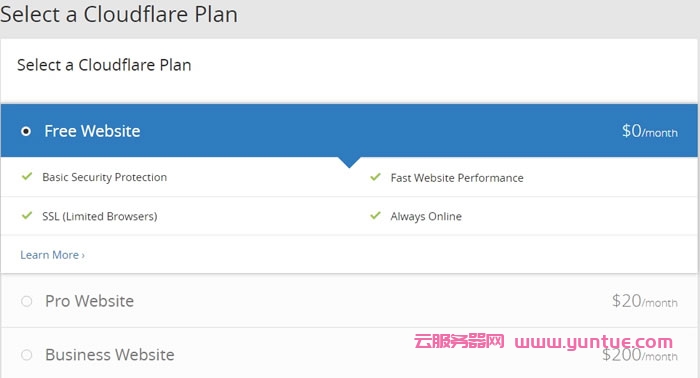The height and width of the screenshot is (378, 700).
Task: Click the $200/month price on Business plan
Action: [x=640, y=355]
